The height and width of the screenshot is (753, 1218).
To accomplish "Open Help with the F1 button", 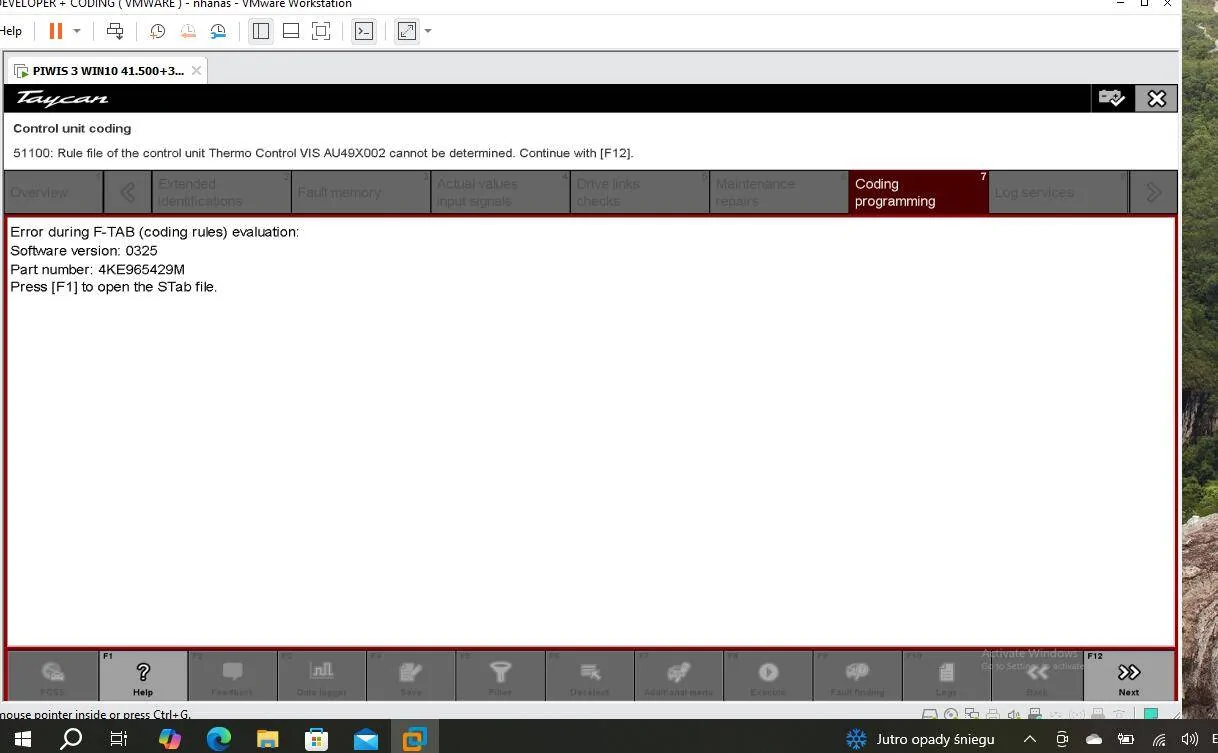I will point(143,676).
